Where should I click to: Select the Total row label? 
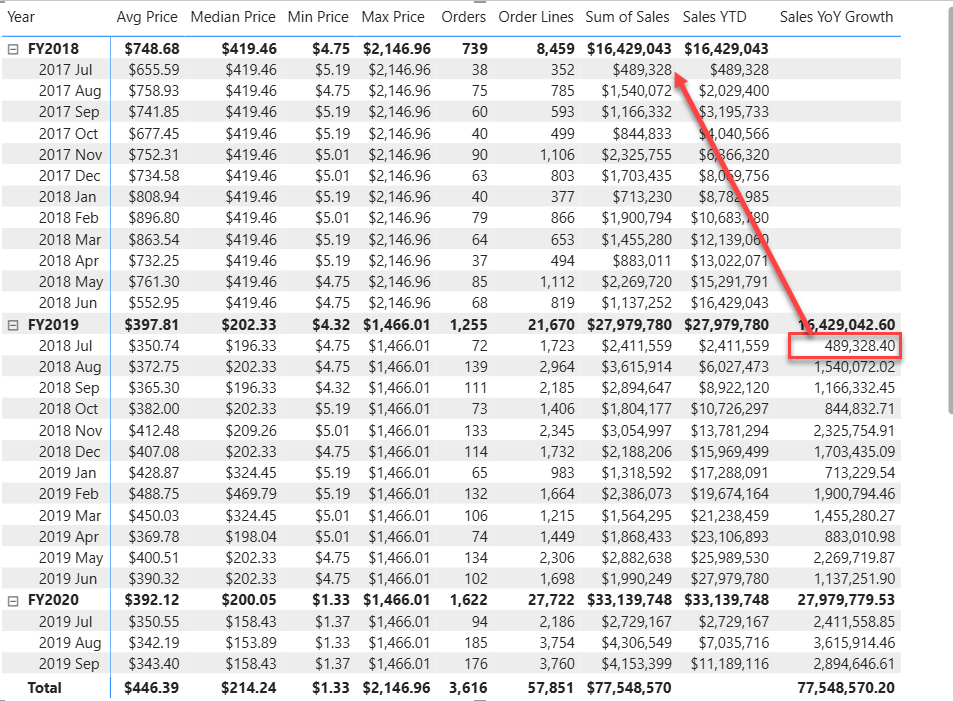click(44, 688)
